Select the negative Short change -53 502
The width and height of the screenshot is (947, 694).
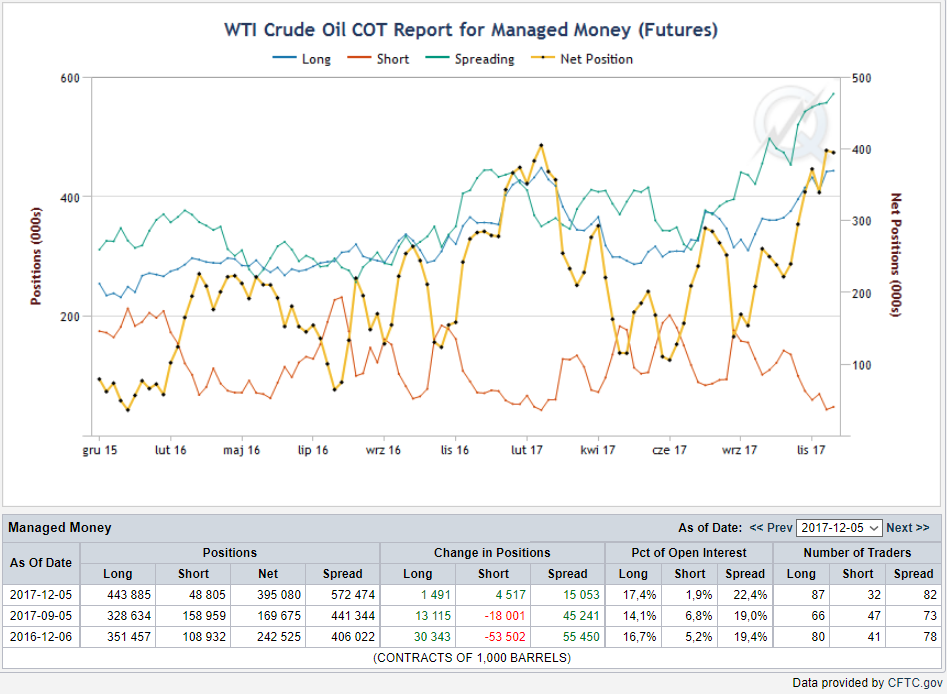[505, 637]
